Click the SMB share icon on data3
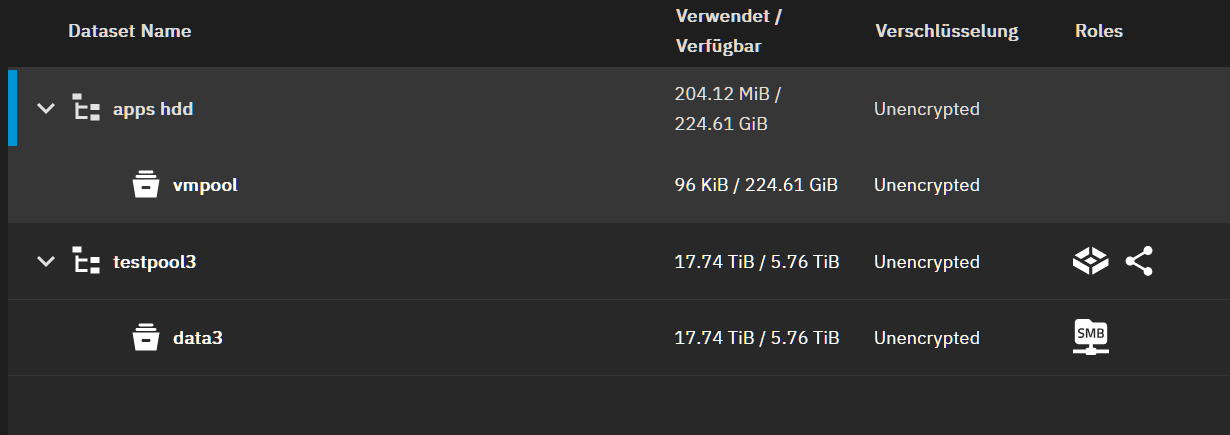 (1090, 337)
